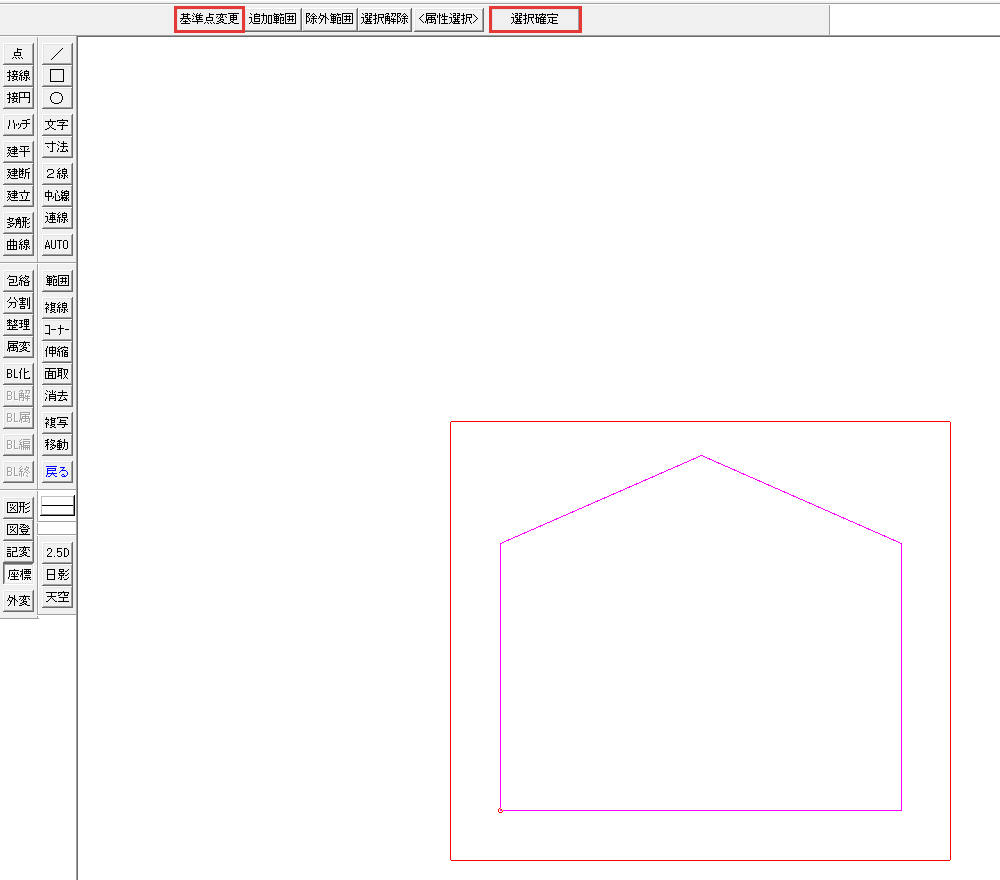The image size is (1000, 880).
Task: Select the 分割 divide tool
Action: (x=18, y=303)
